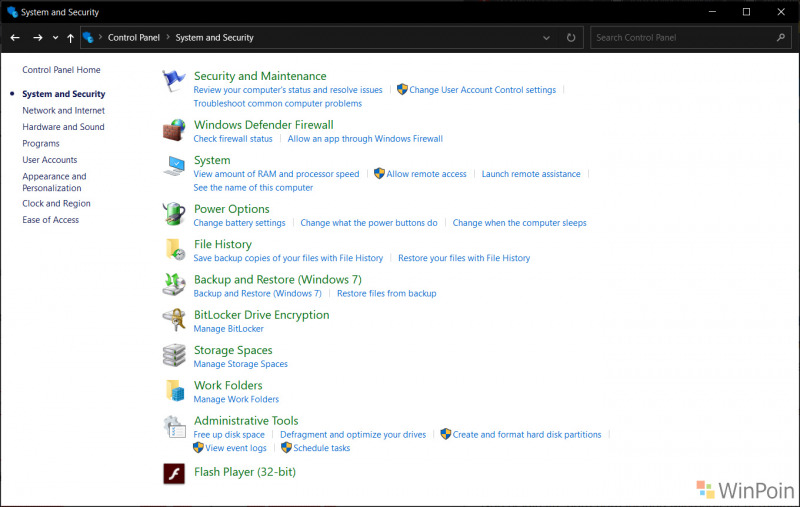Expand the address bar history dropdown

tap(546, 38)
